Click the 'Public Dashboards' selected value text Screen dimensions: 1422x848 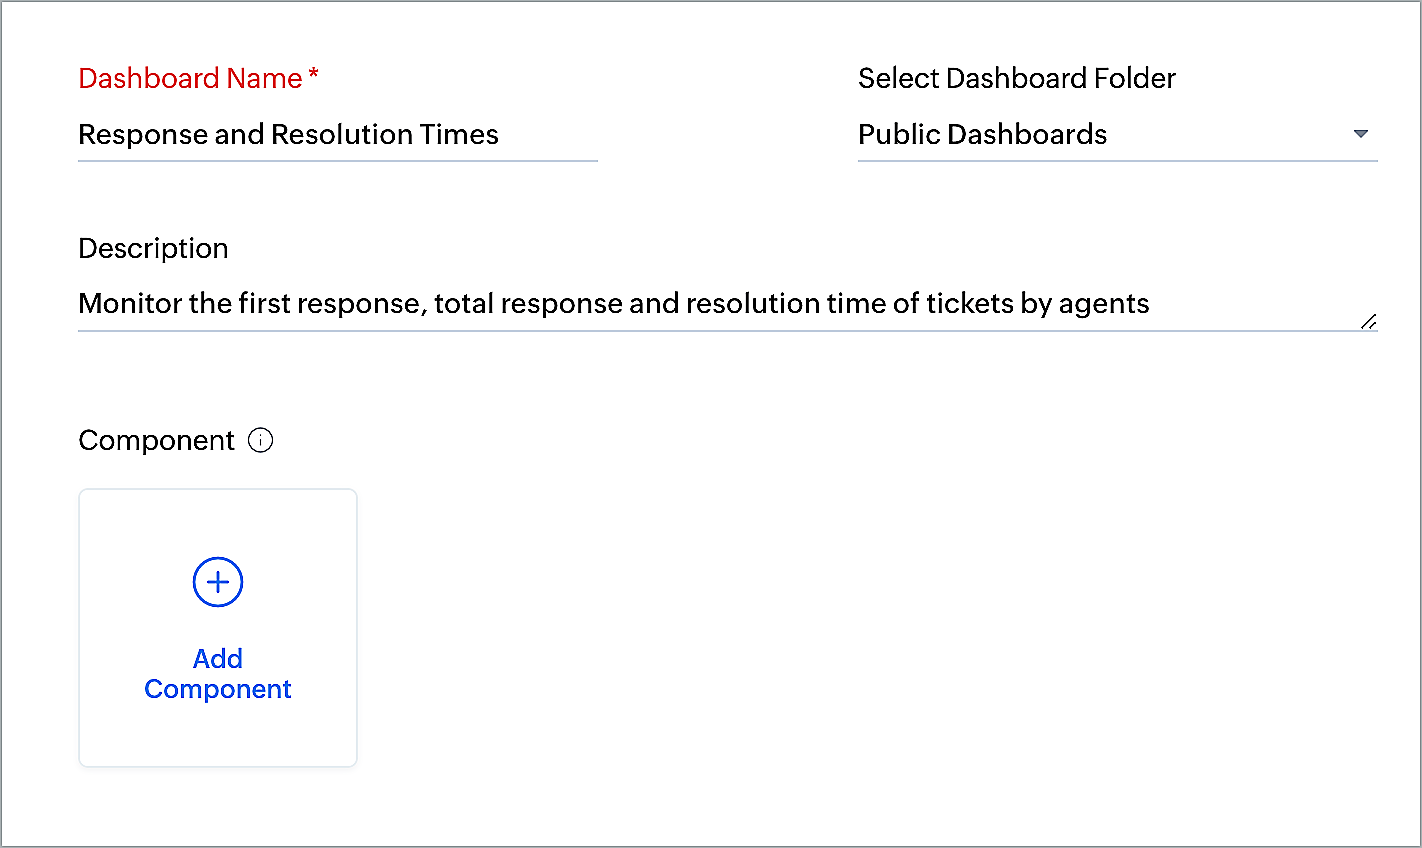tap(982, 134)
